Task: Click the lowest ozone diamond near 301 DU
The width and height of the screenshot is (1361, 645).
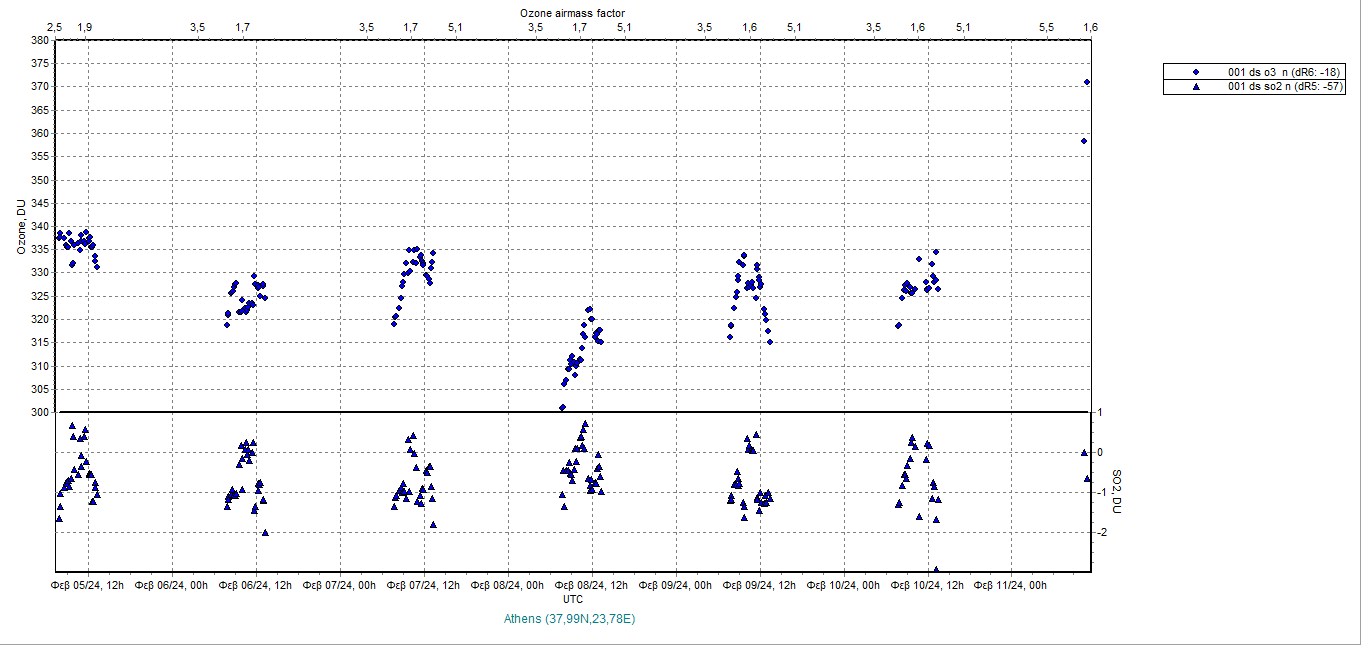Action: tap(562, 407)
